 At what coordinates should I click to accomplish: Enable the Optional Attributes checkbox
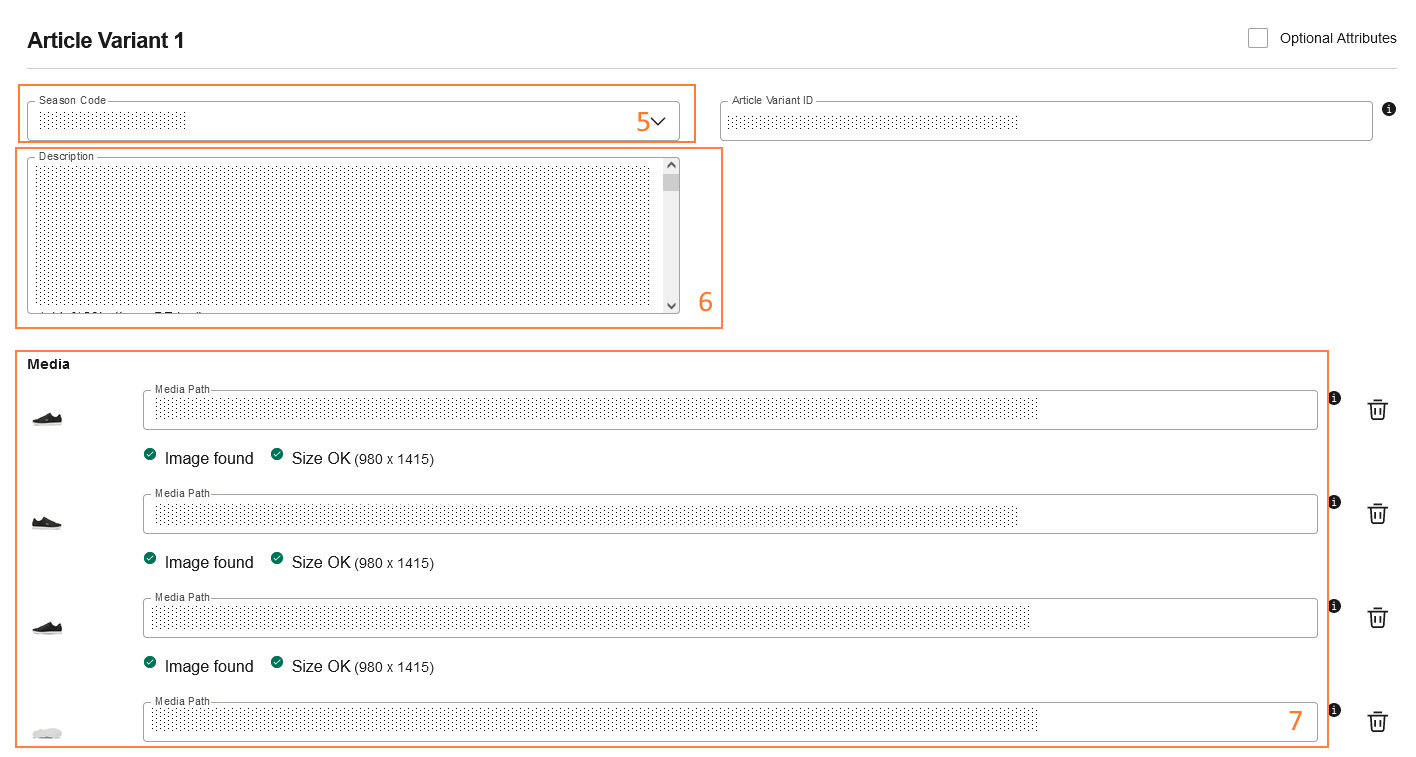tap(1258, 38)
